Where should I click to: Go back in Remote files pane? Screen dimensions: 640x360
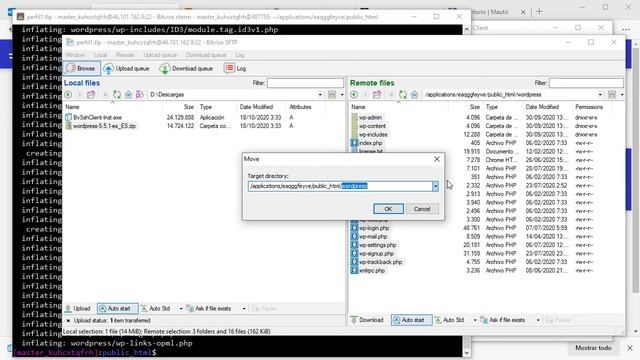pyautogui.click(x=354, y=95)
